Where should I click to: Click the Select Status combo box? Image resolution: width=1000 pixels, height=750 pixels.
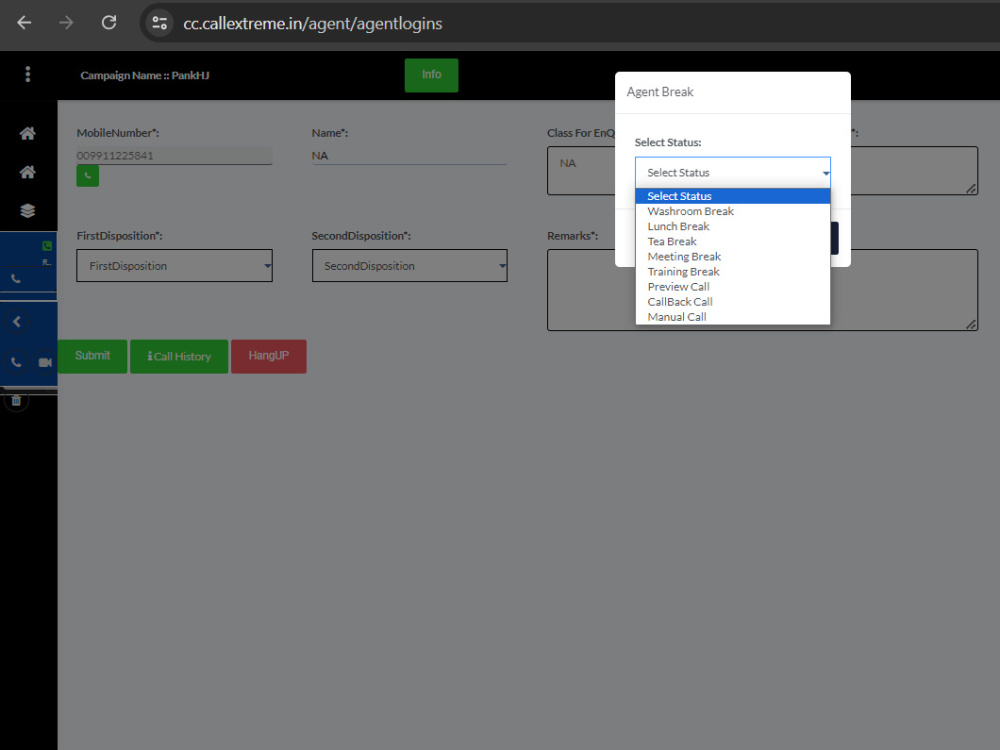pos(733,172)
